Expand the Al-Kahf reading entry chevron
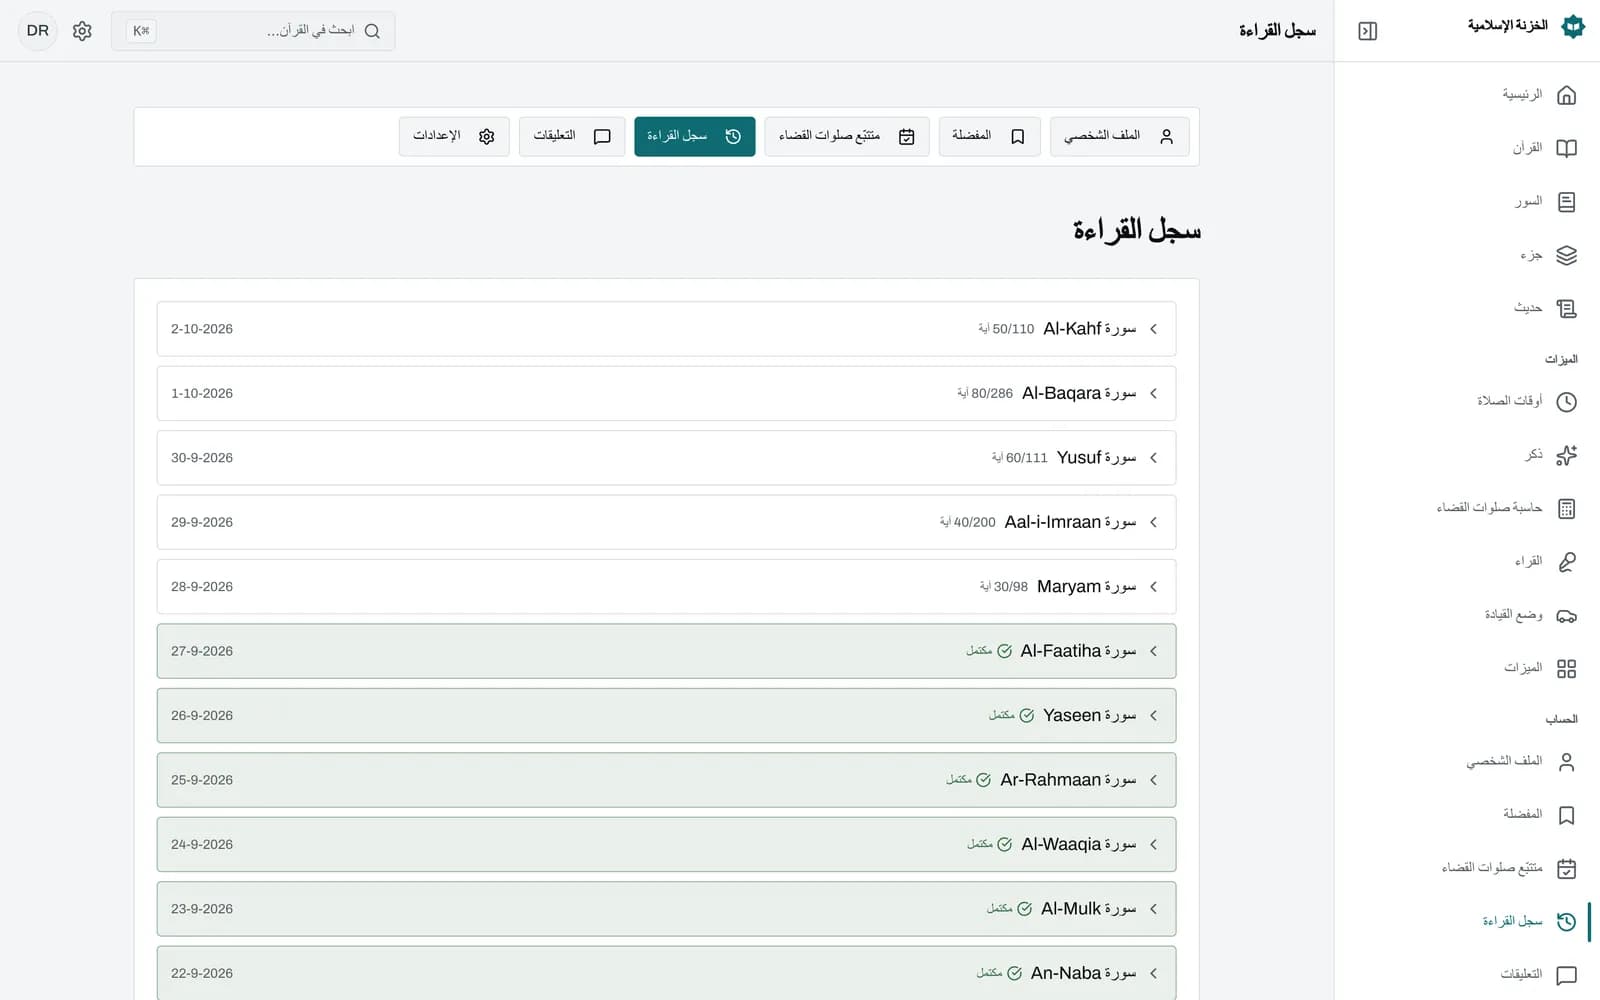The height and width of the screenshot is (1000, 1600). pos(1153,329)
